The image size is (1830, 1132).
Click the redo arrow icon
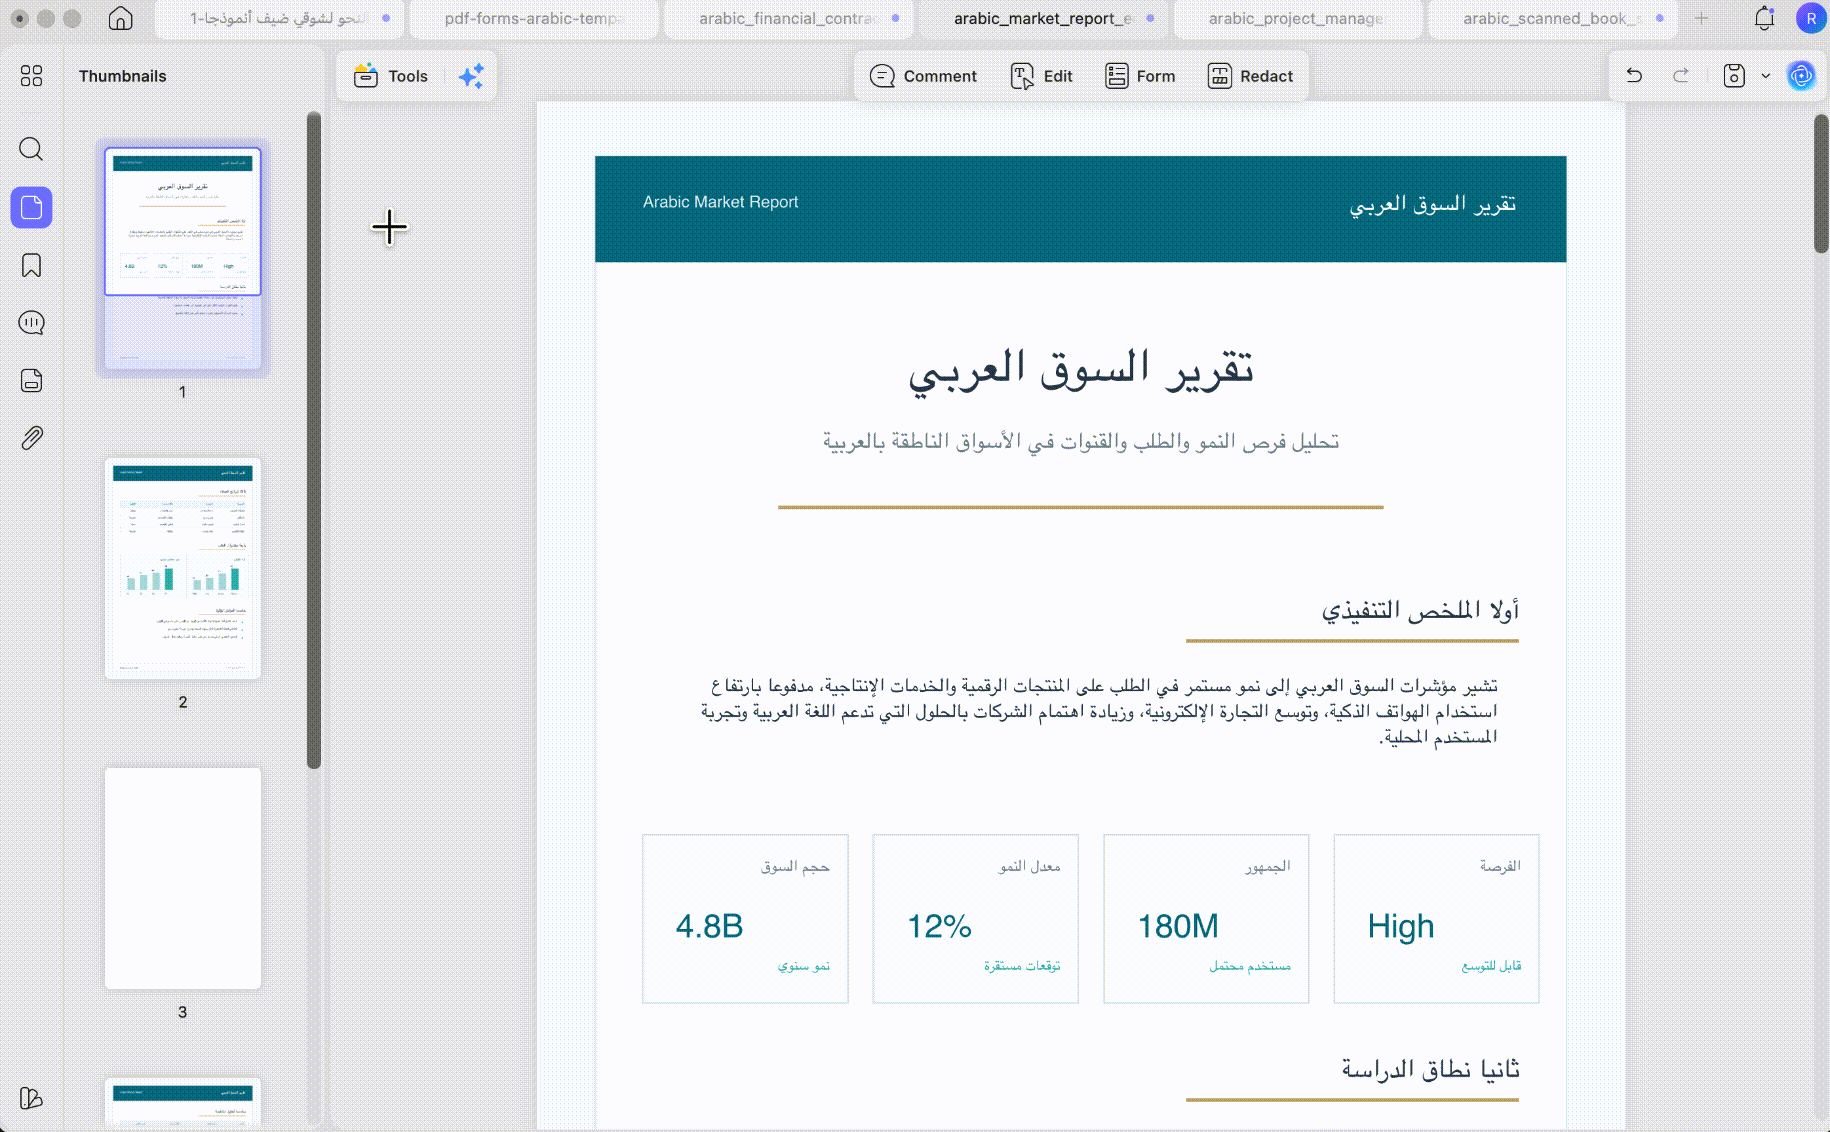coord(1681,76)
